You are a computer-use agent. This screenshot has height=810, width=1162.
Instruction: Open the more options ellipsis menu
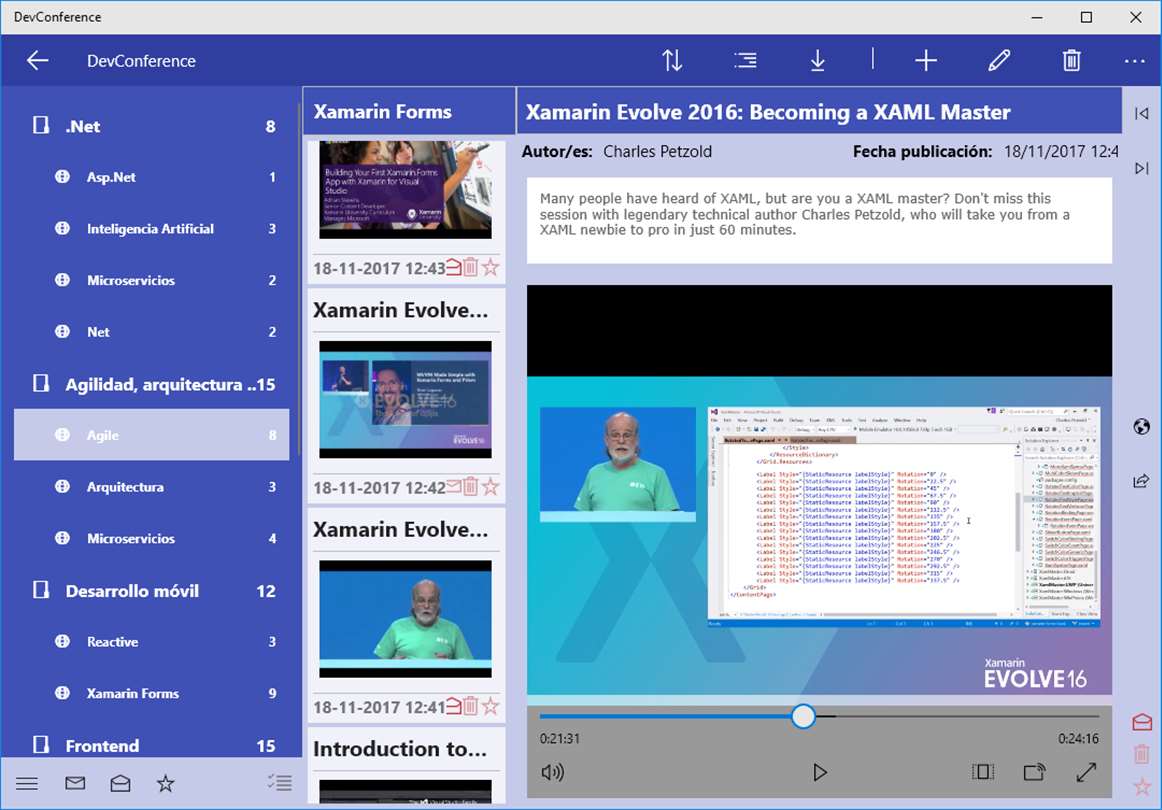pos(1135,61)
